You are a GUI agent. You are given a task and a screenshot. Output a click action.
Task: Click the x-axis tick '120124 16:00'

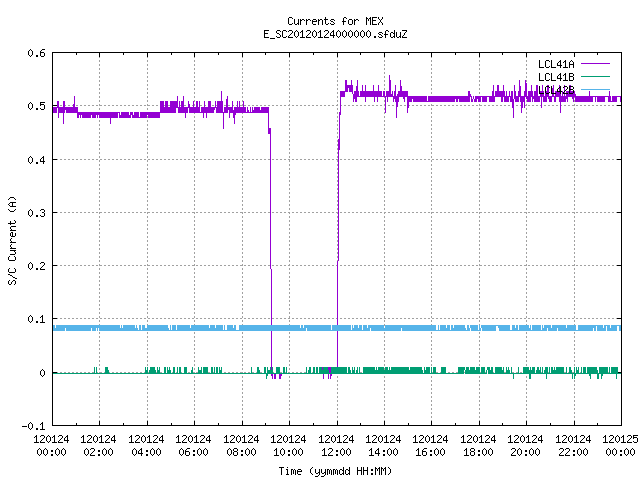[431, 446]
